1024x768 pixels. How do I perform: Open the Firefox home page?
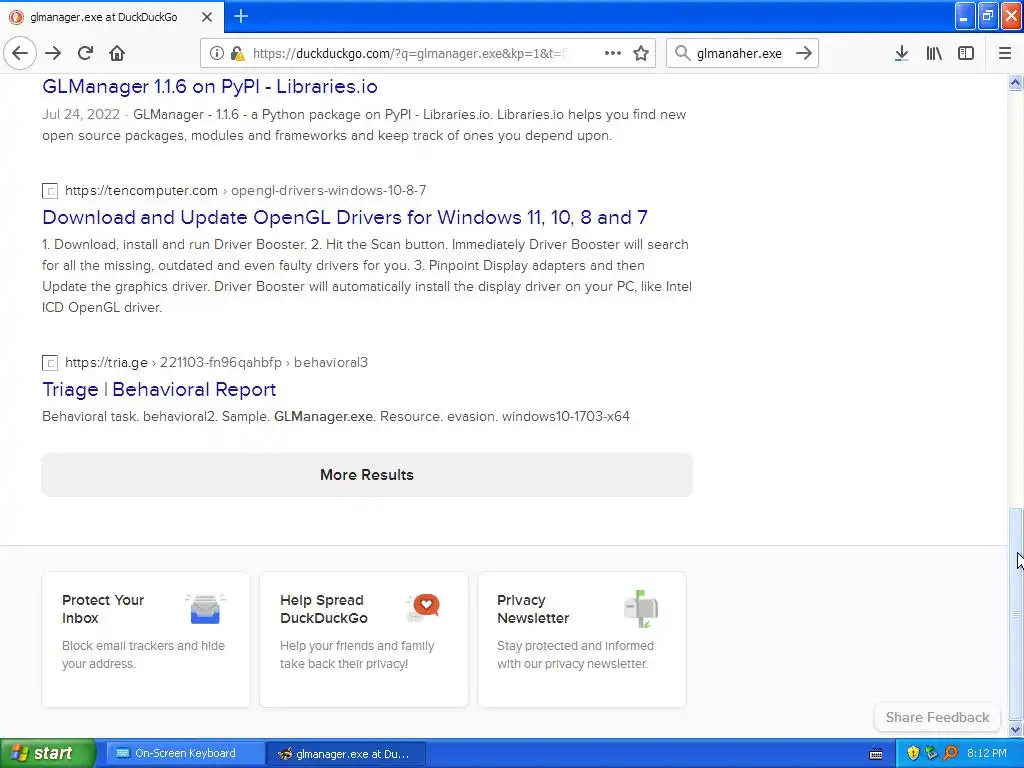click(x=117, y=53)
